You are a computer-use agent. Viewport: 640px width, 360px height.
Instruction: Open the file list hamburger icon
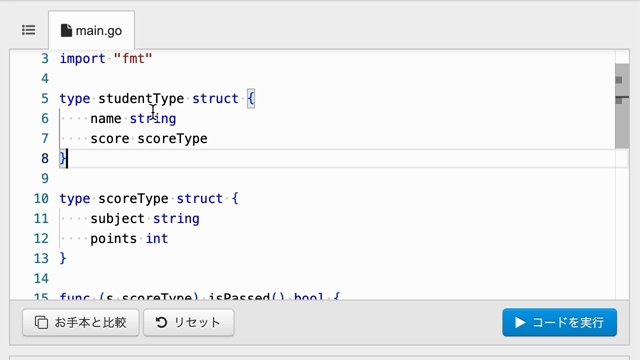tap(29, 30)
